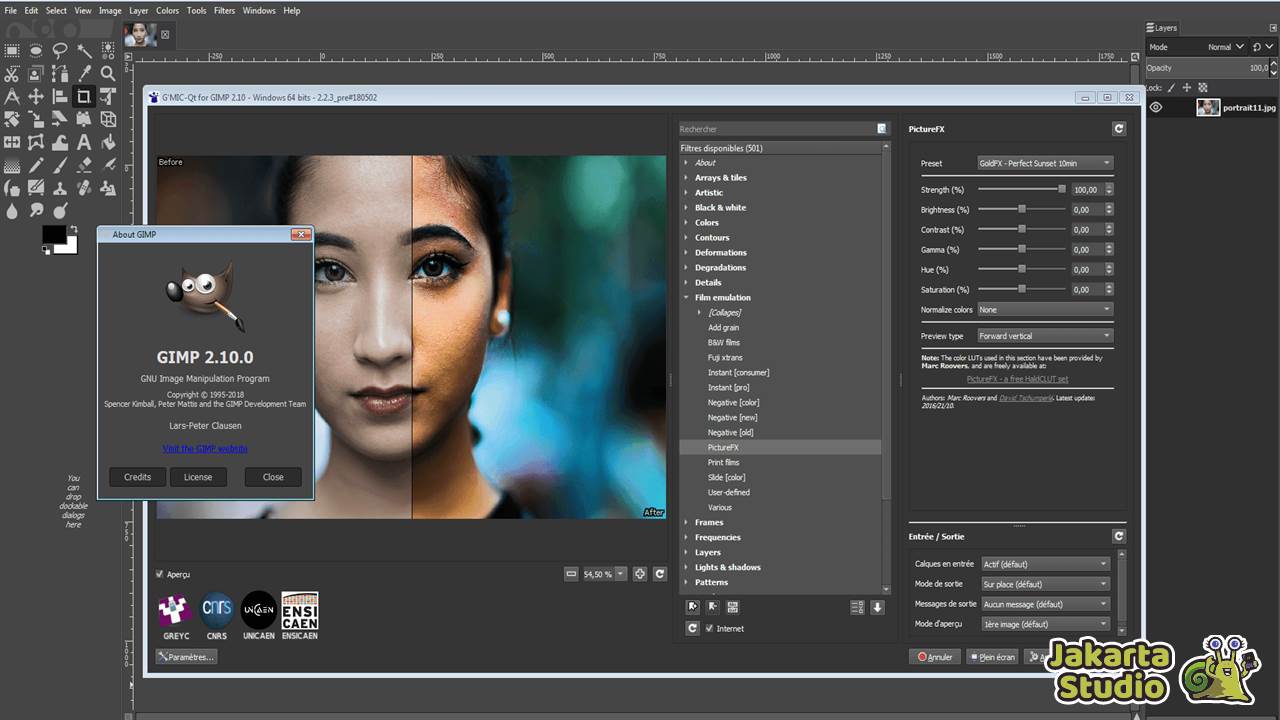Viewport: 1280px width, 720px height.
Task: Open the File menu
Action: click(10, 10)
